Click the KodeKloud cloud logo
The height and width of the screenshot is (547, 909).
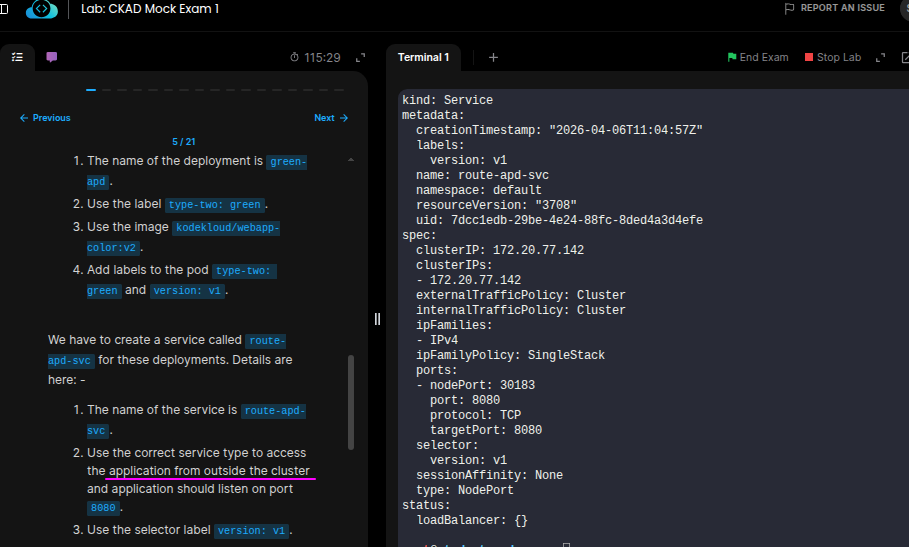pyautogui.click(x=42, y=9)
